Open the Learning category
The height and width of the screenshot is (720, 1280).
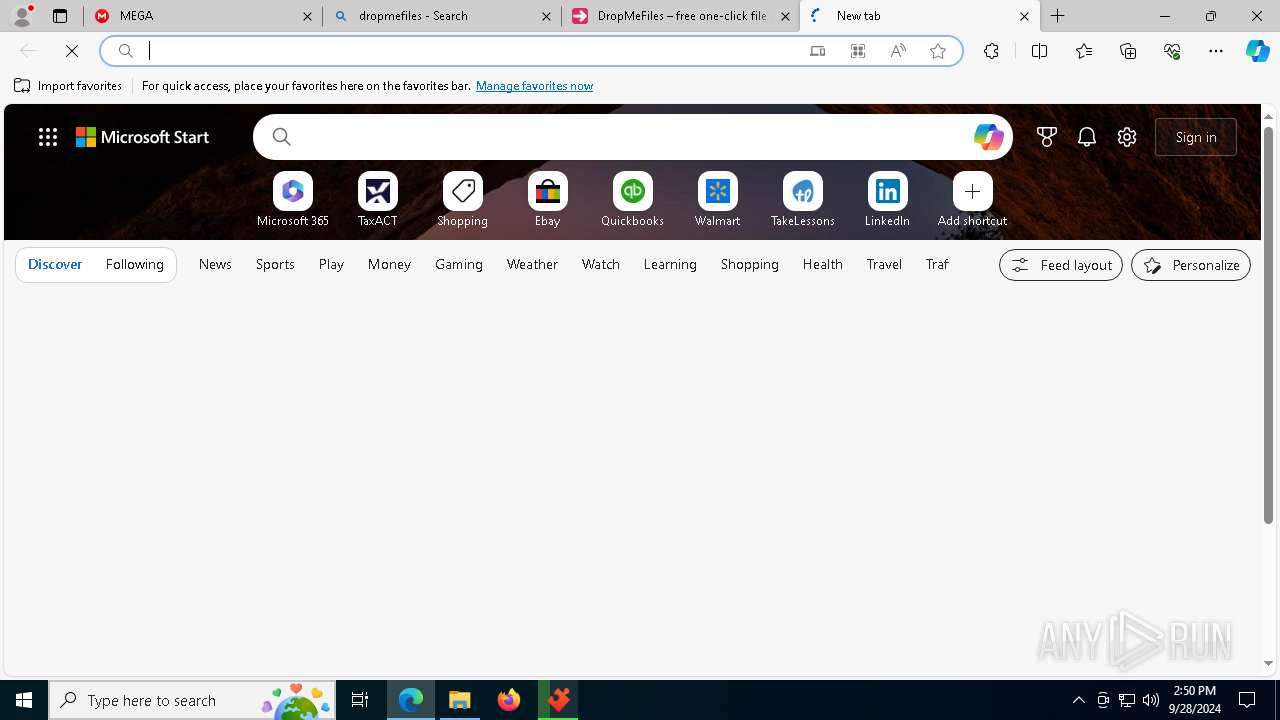coord(670,265)
